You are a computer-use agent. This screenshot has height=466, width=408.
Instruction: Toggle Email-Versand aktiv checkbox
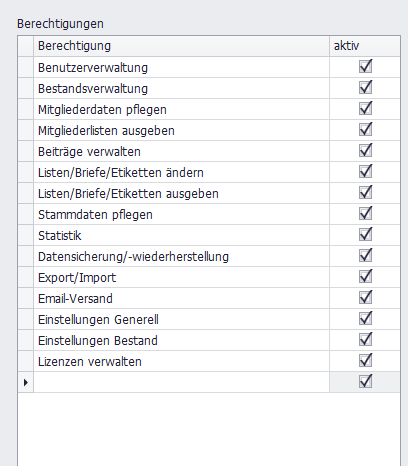[x=365, y=298]
